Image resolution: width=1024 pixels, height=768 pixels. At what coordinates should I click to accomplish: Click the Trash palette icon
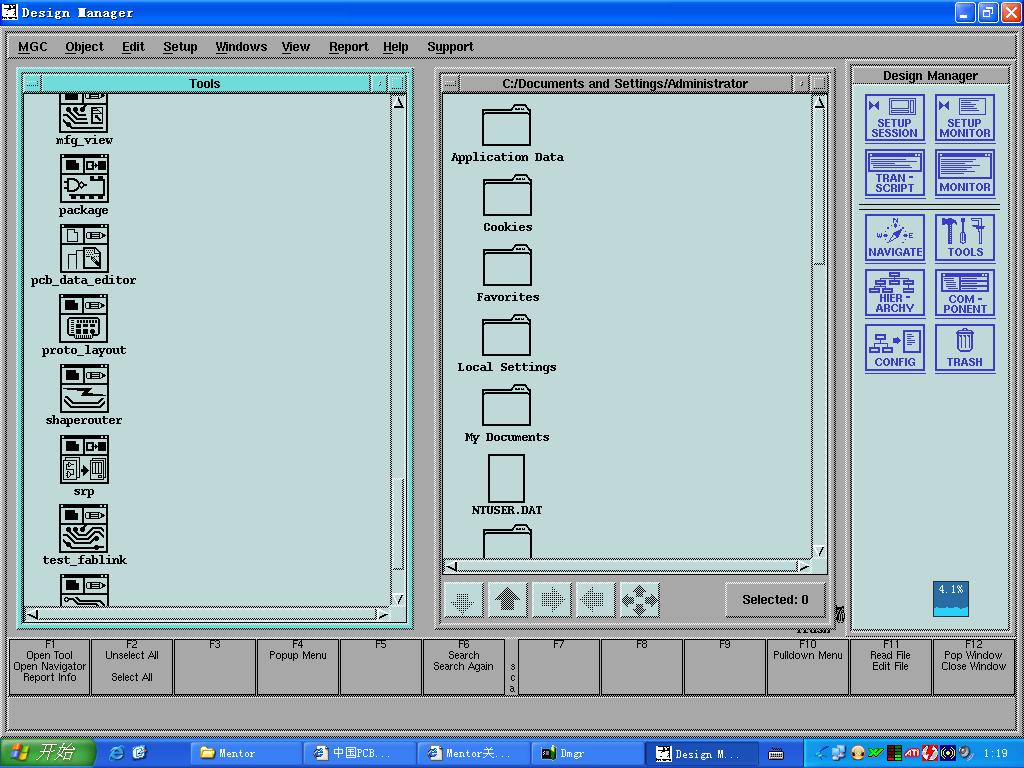[x=965, y=349]
